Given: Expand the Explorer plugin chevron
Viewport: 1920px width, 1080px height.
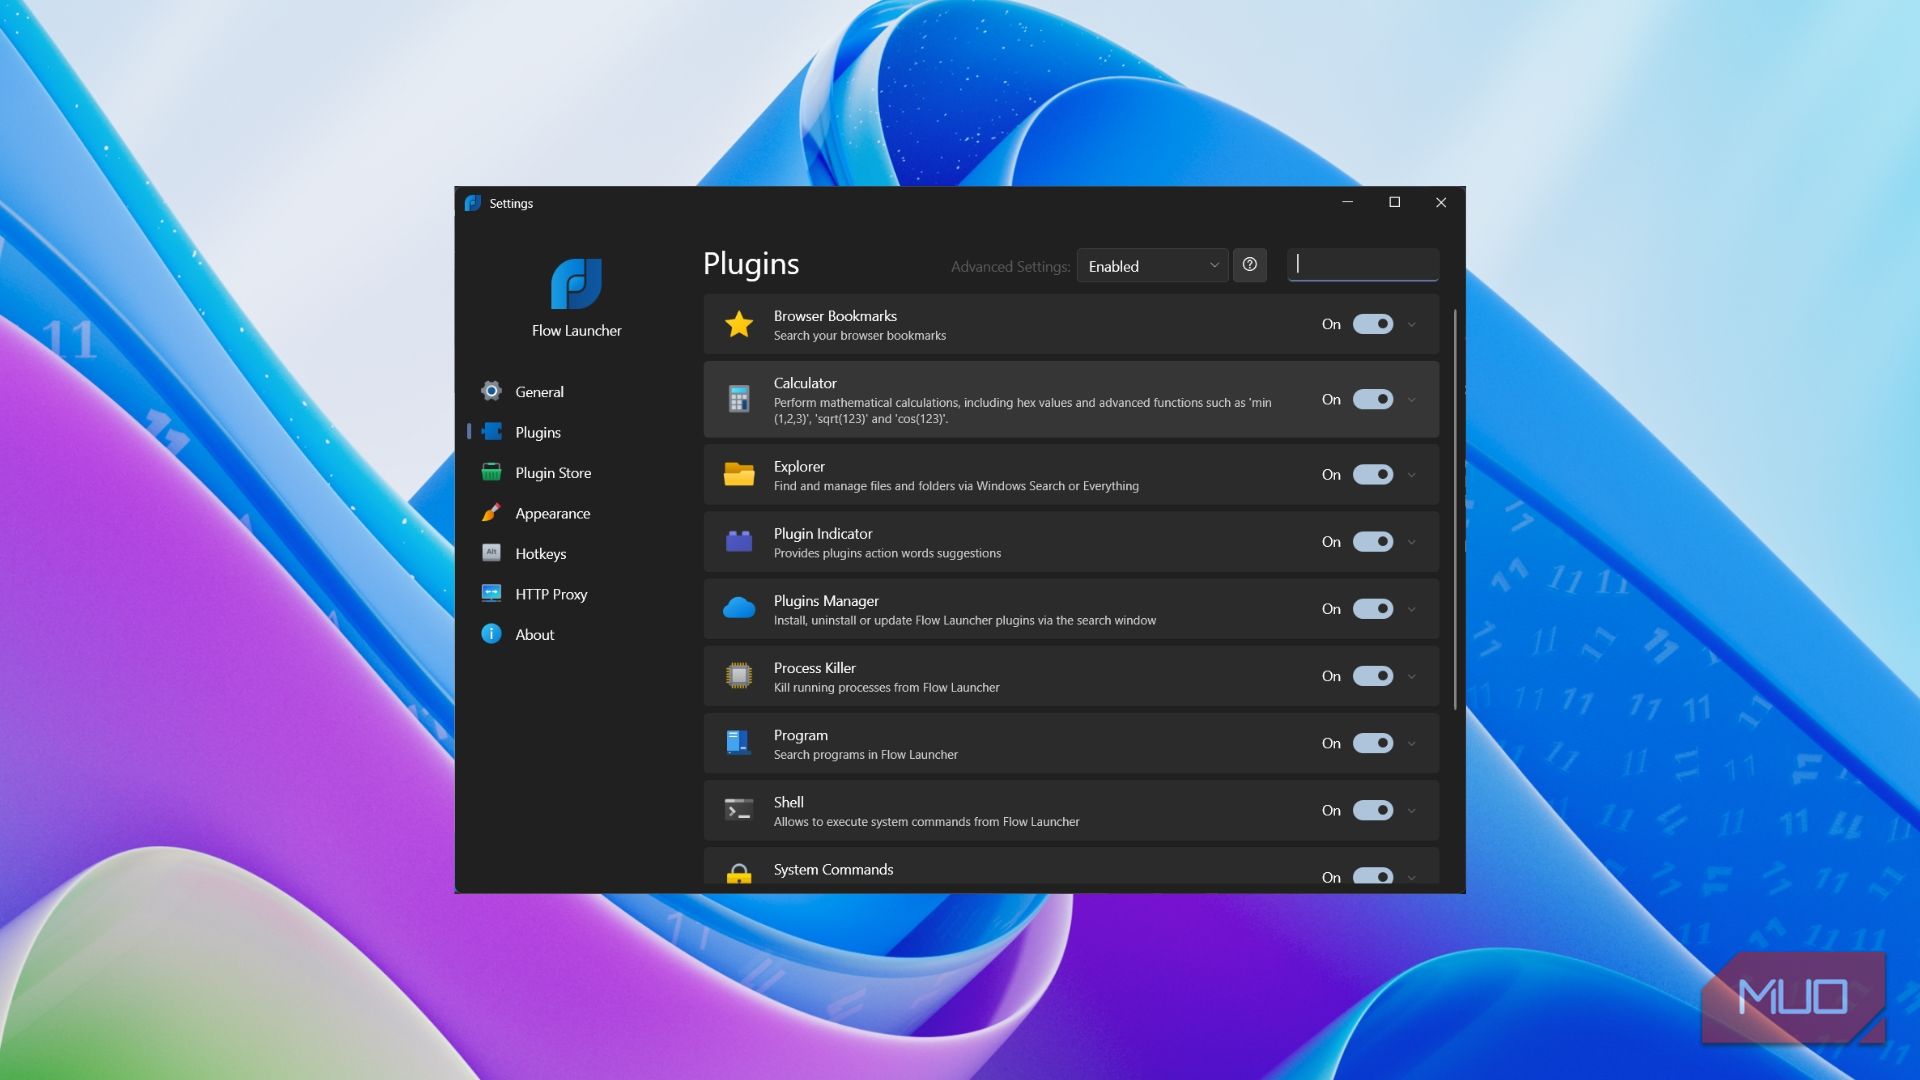Looking at the screenshot, I should [x=1411, y=474].
